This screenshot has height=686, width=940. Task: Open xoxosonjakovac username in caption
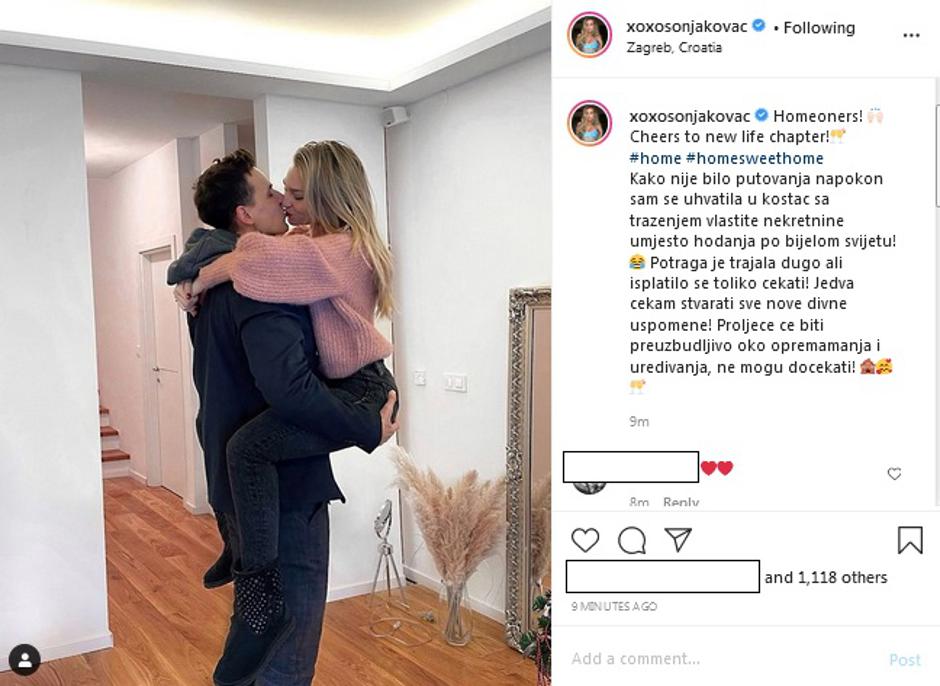click(x=690, y=116)
